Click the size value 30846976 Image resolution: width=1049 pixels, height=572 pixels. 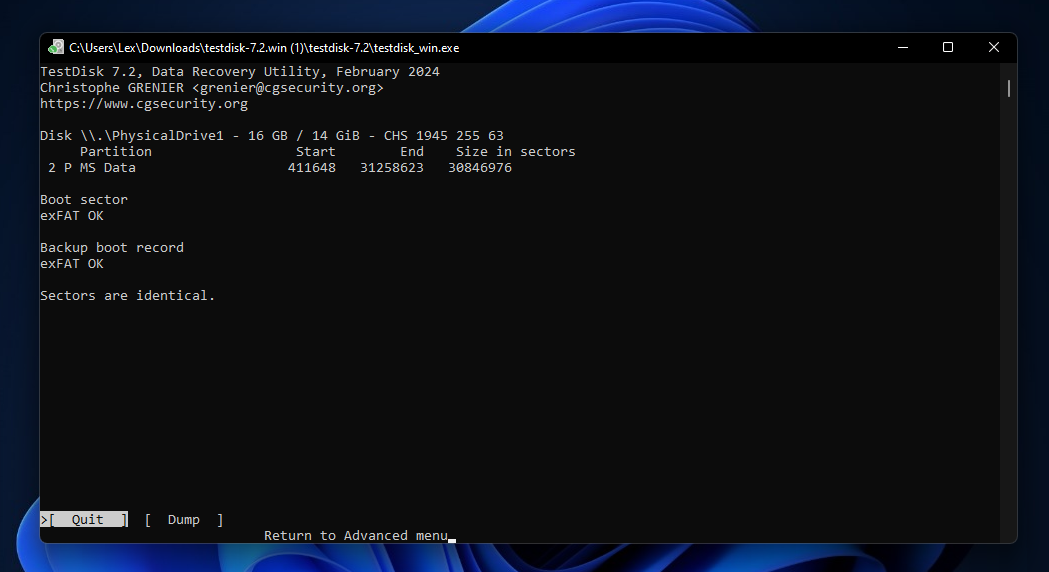[480, 168]
